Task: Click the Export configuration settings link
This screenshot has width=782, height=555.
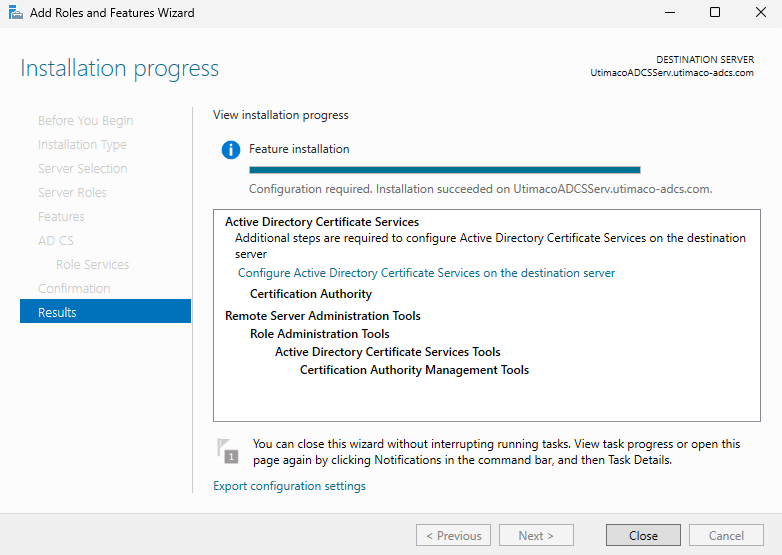Action: click(289, 486)
